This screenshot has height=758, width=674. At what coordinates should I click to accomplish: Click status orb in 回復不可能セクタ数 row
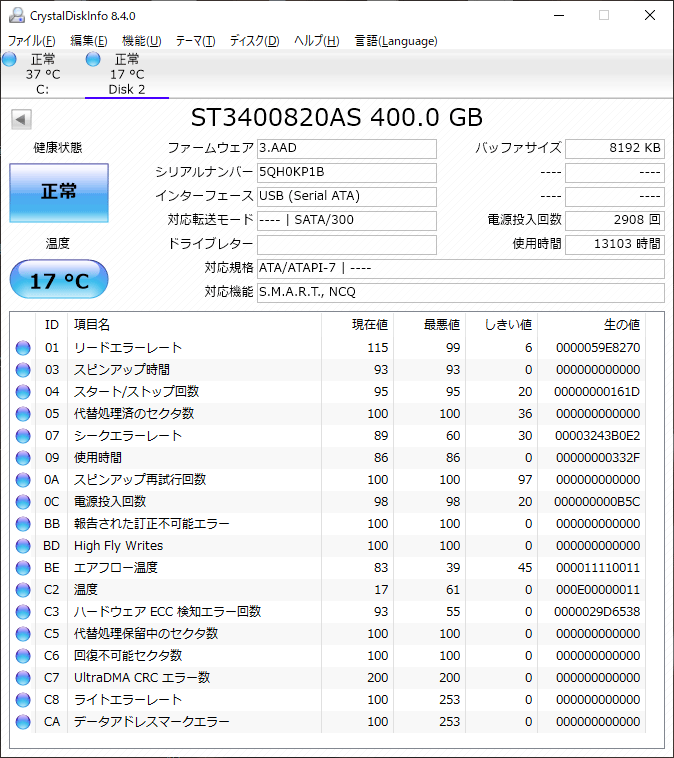tap(23, 656)
